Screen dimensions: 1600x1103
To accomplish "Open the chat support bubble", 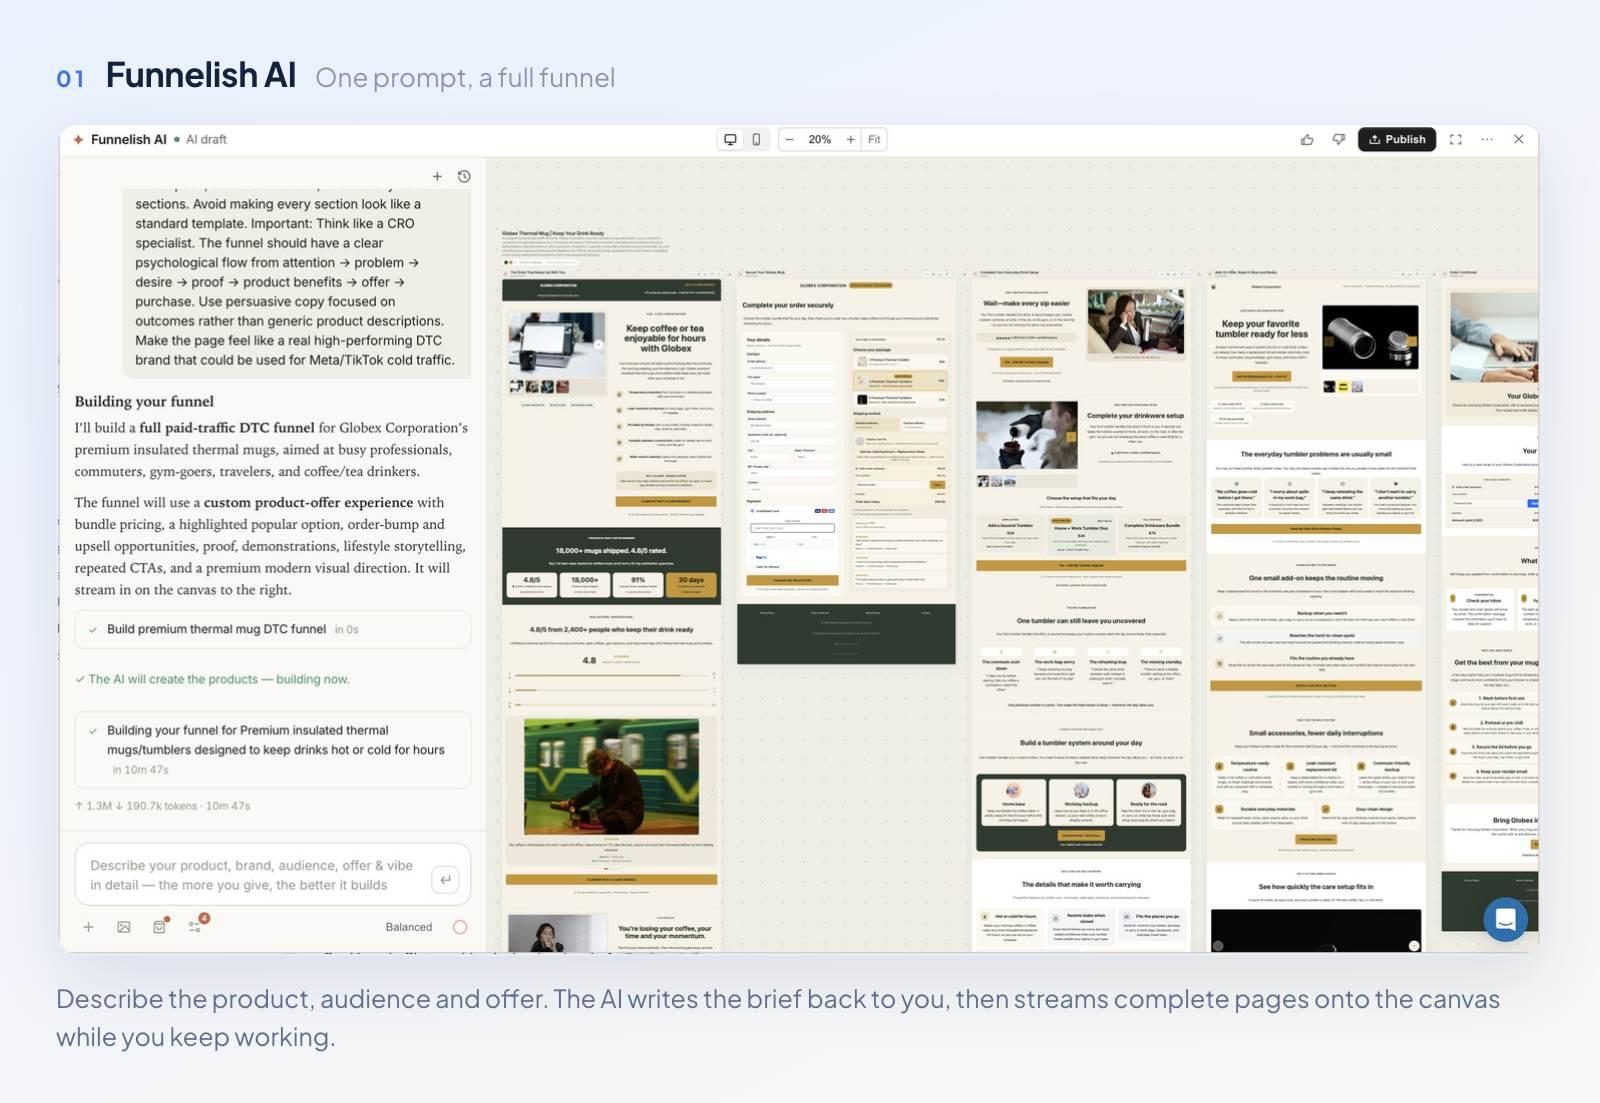I will pyautogui.click(x=1505, y=919).
